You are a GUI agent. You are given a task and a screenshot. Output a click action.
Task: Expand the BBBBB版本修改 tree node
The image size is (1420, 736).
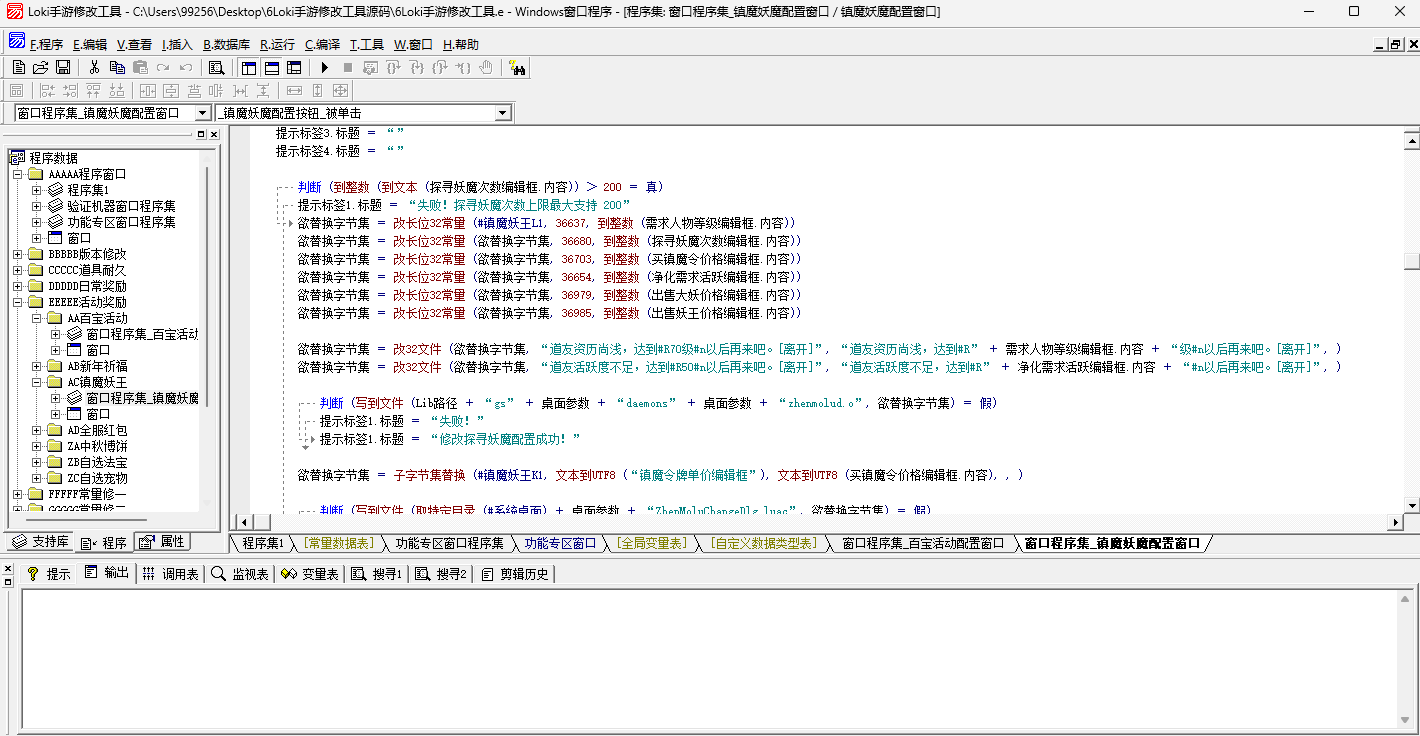[x=18, y=254]
